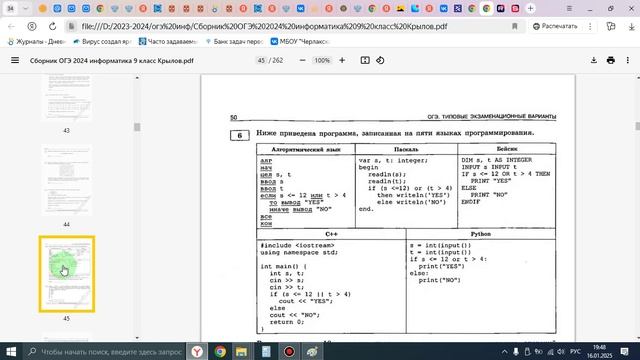640x360 pixels.
Task: Click the Windows taskbar search box
Action: point(104,351)
